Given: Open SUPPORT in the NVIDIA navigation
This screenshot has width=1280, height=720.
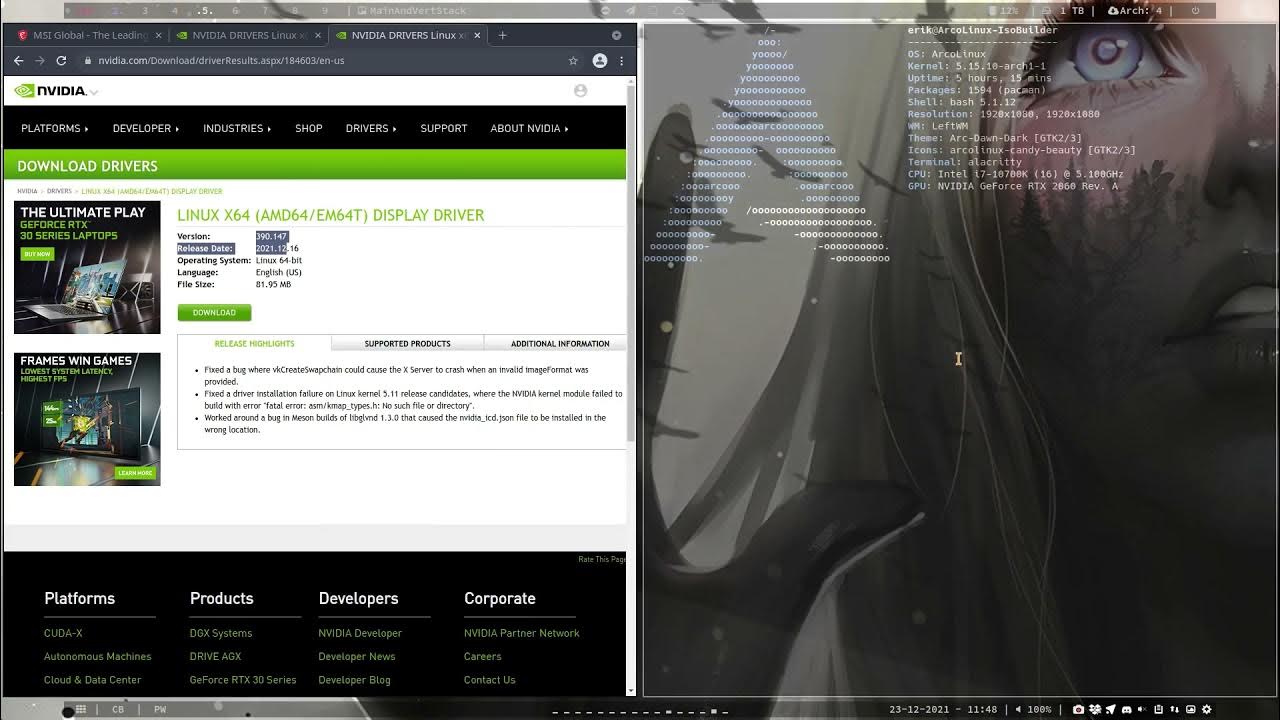Looking at the screenshot, I should 444,128.
